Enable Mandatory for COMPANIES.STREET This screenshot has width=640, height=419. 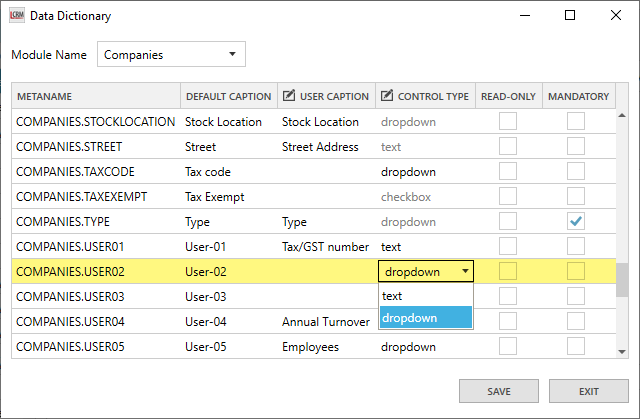(x=576, y=146)
